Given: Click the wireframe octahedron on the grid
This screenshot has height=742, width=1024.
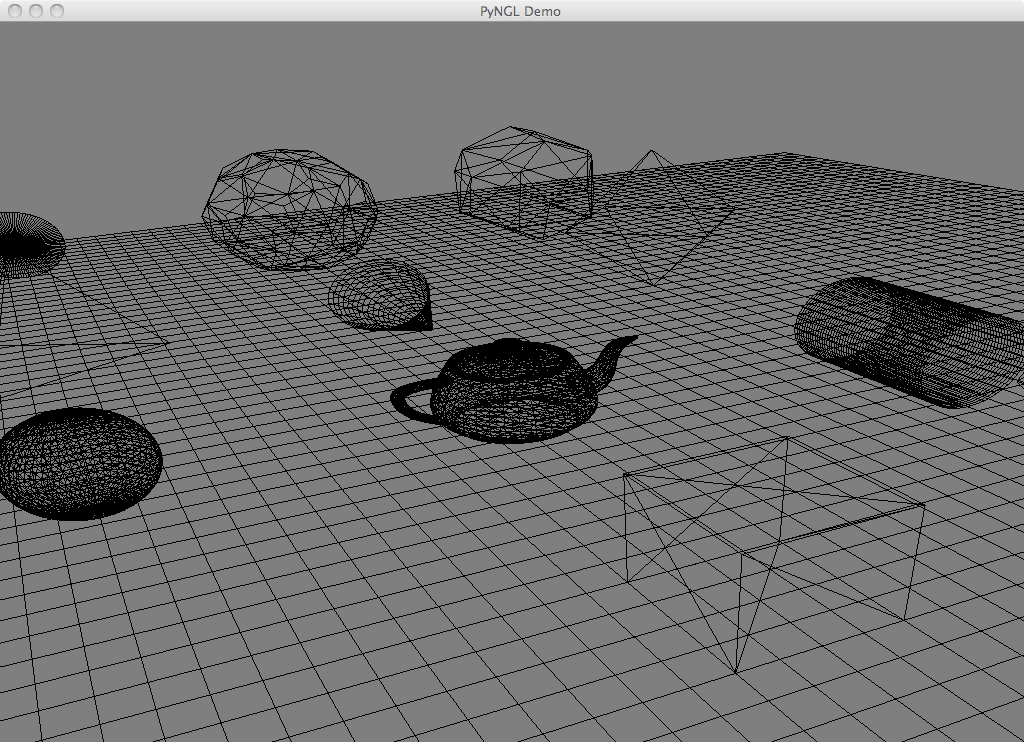Looking at the screenshot, I should pyautogui.click(x=650, y=218).
